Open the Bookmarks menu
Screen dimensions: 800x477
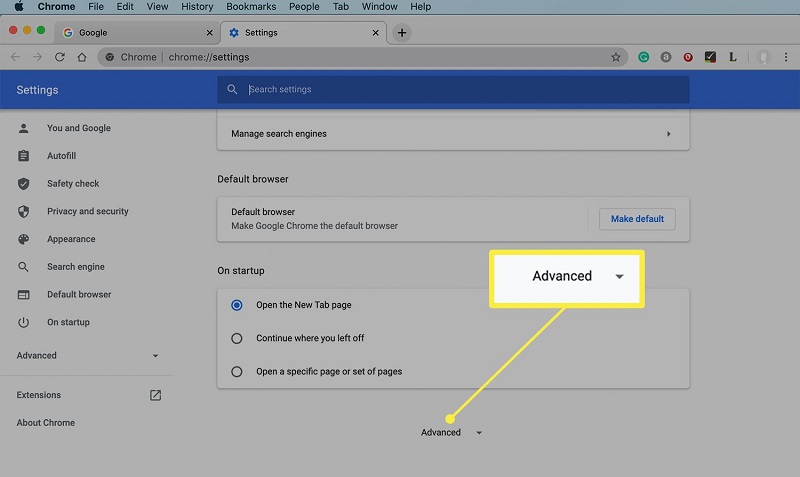[251, 7]
